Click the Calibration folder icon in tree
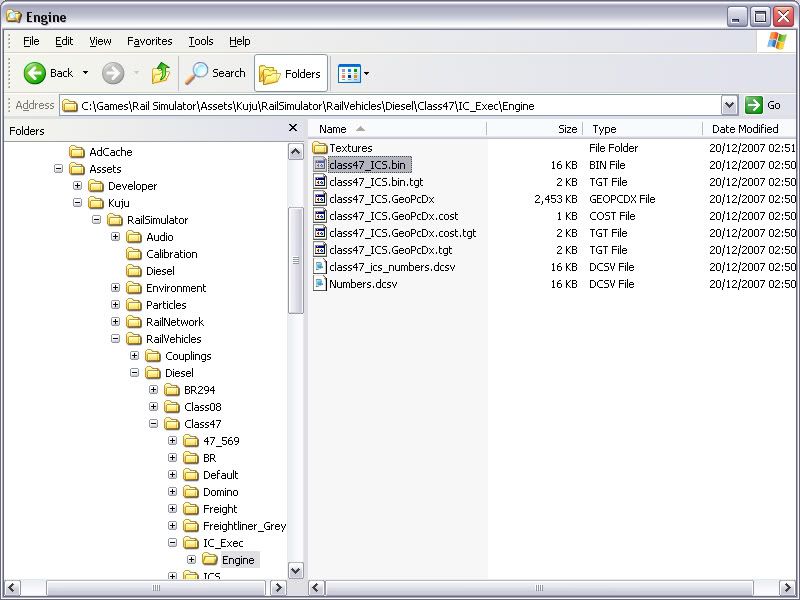This screenshot has height=600, width=800. point(134,254)
